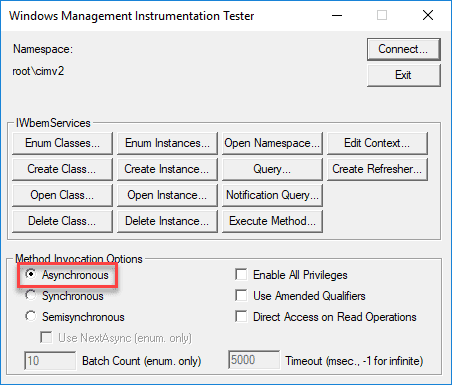Click Delete Class... button
This screenshot has width=452, height=385.
62,221
